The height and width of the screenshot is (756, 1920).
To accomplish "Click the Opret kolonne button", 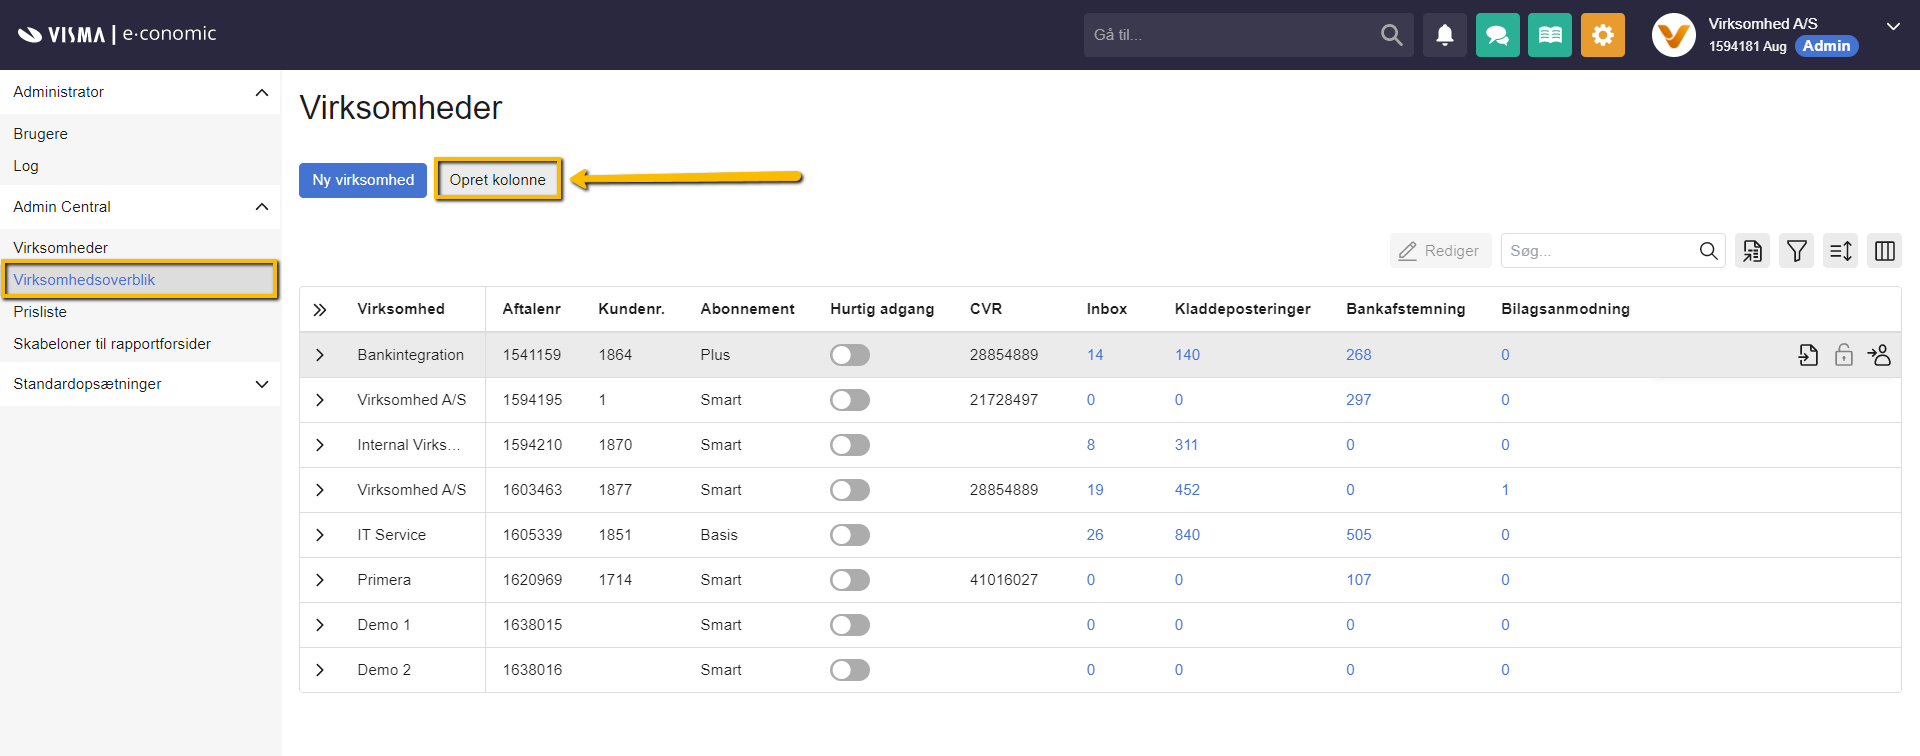I will pos(497,180).
